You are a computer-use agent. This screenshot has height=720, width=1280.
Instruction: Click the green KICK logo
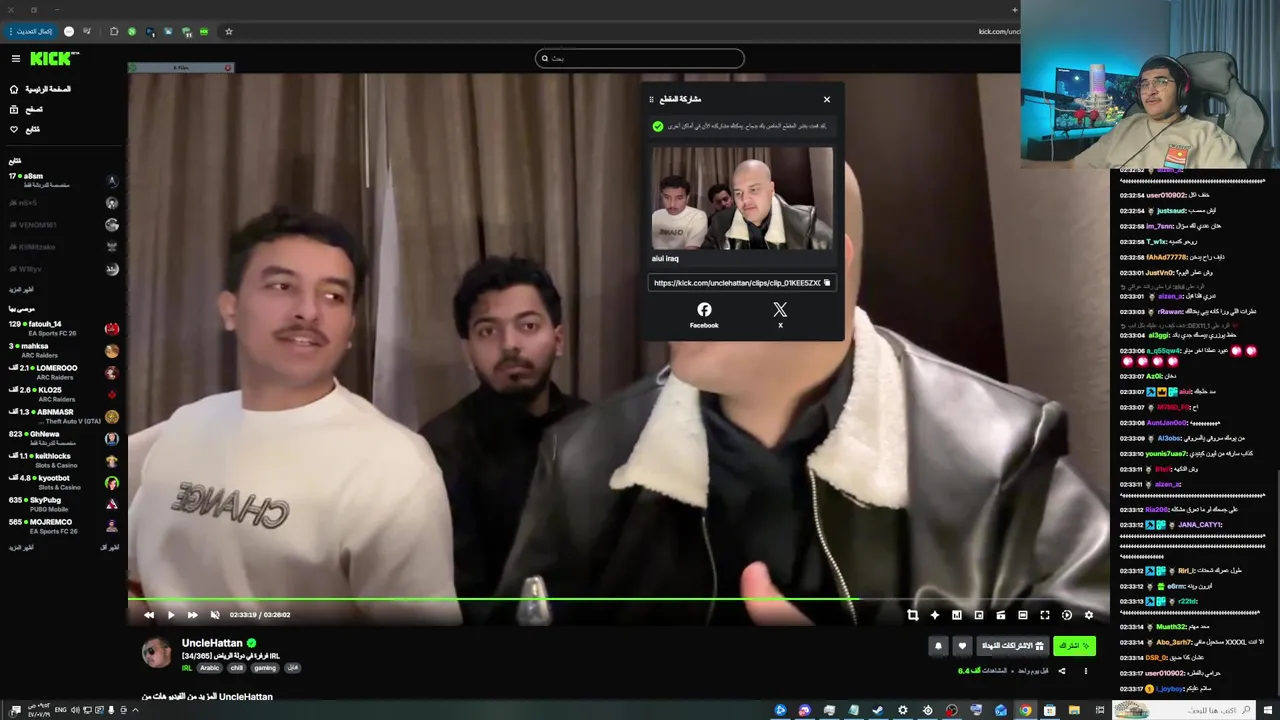tap(52, 58)
